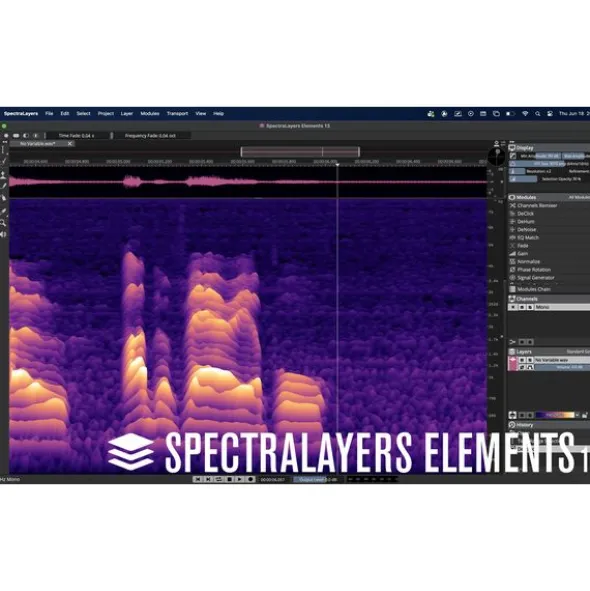
Task: Click the Record transport button
Action: [250, 479]
